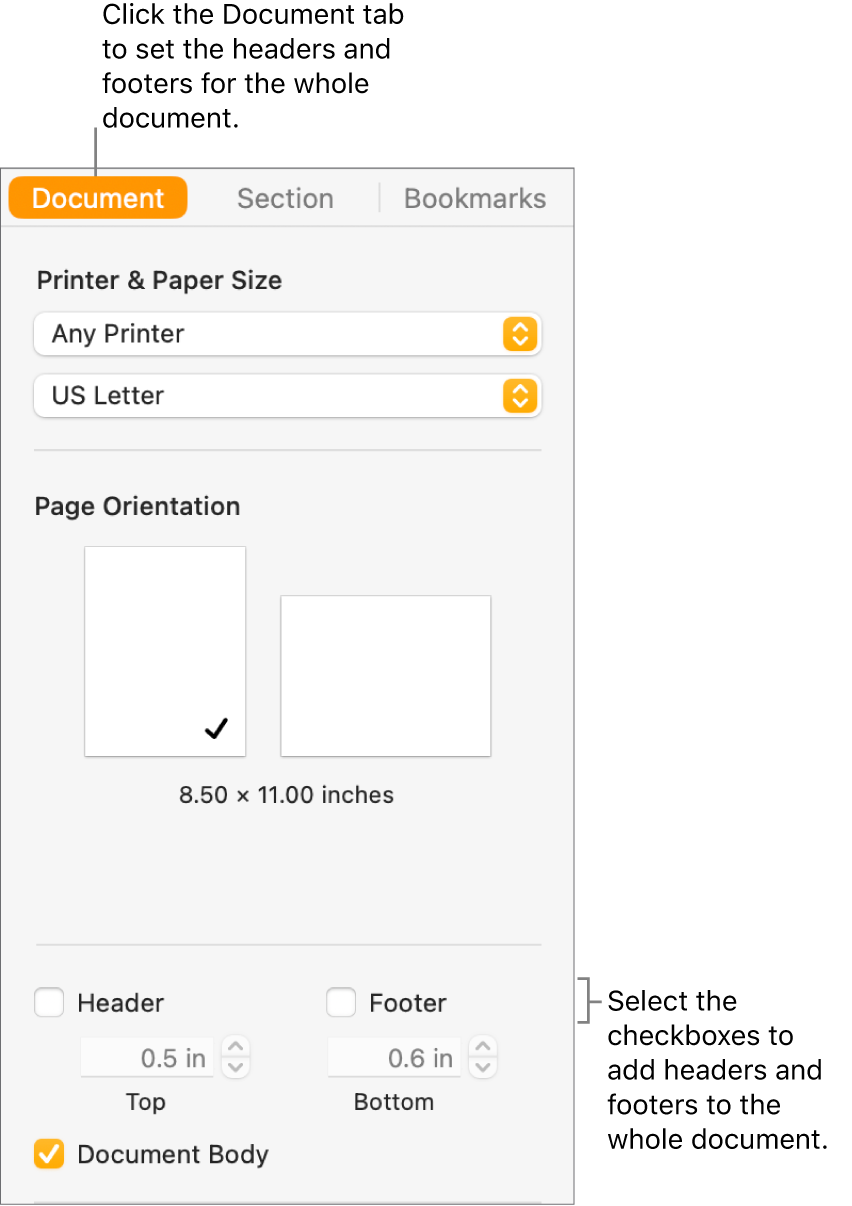Click the orange arrows on Any Printer
Image resolution: width=852 pixels, height=1206 pixels.
[519, 334]
